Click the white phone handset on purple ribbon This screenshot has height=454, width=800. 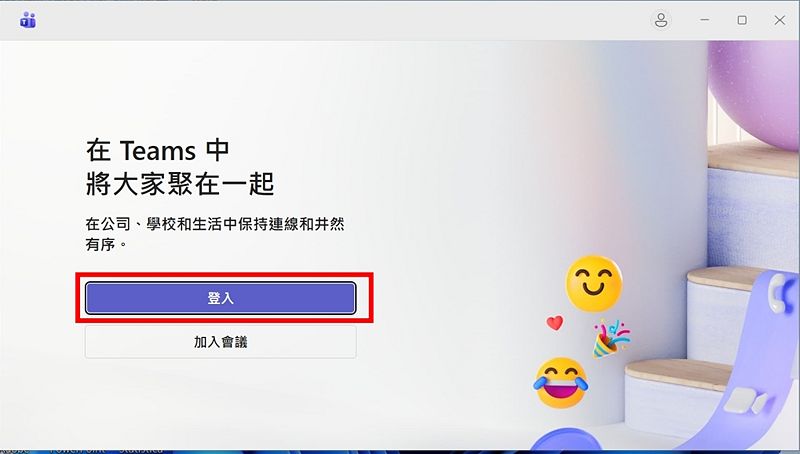coord(777,293)
